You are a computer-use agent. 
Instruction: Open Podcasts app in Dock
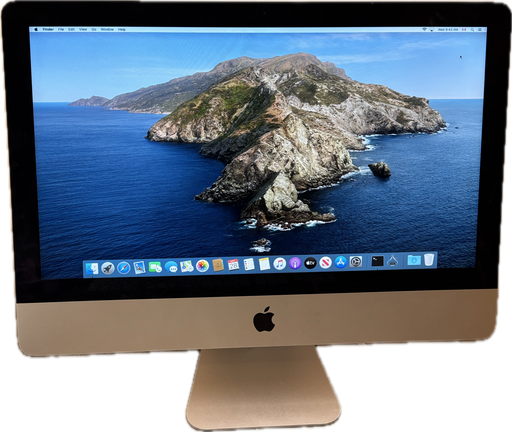295,263
